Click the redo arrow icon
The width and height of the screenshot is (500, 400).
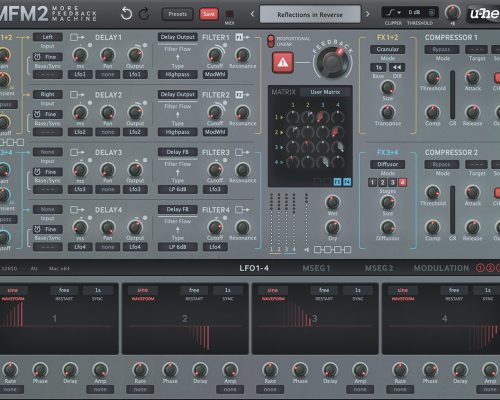144,14
